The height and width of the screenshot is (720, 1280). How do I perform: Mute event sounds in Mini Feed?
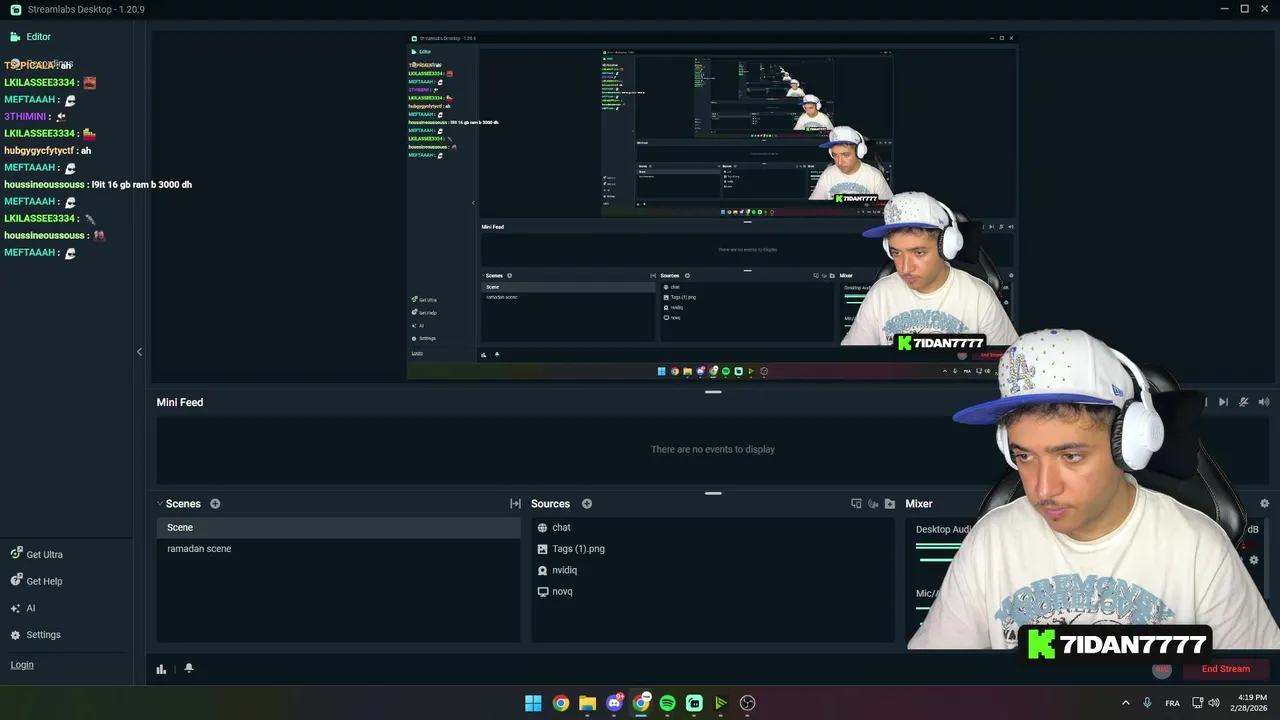(x=1244, y=402)
